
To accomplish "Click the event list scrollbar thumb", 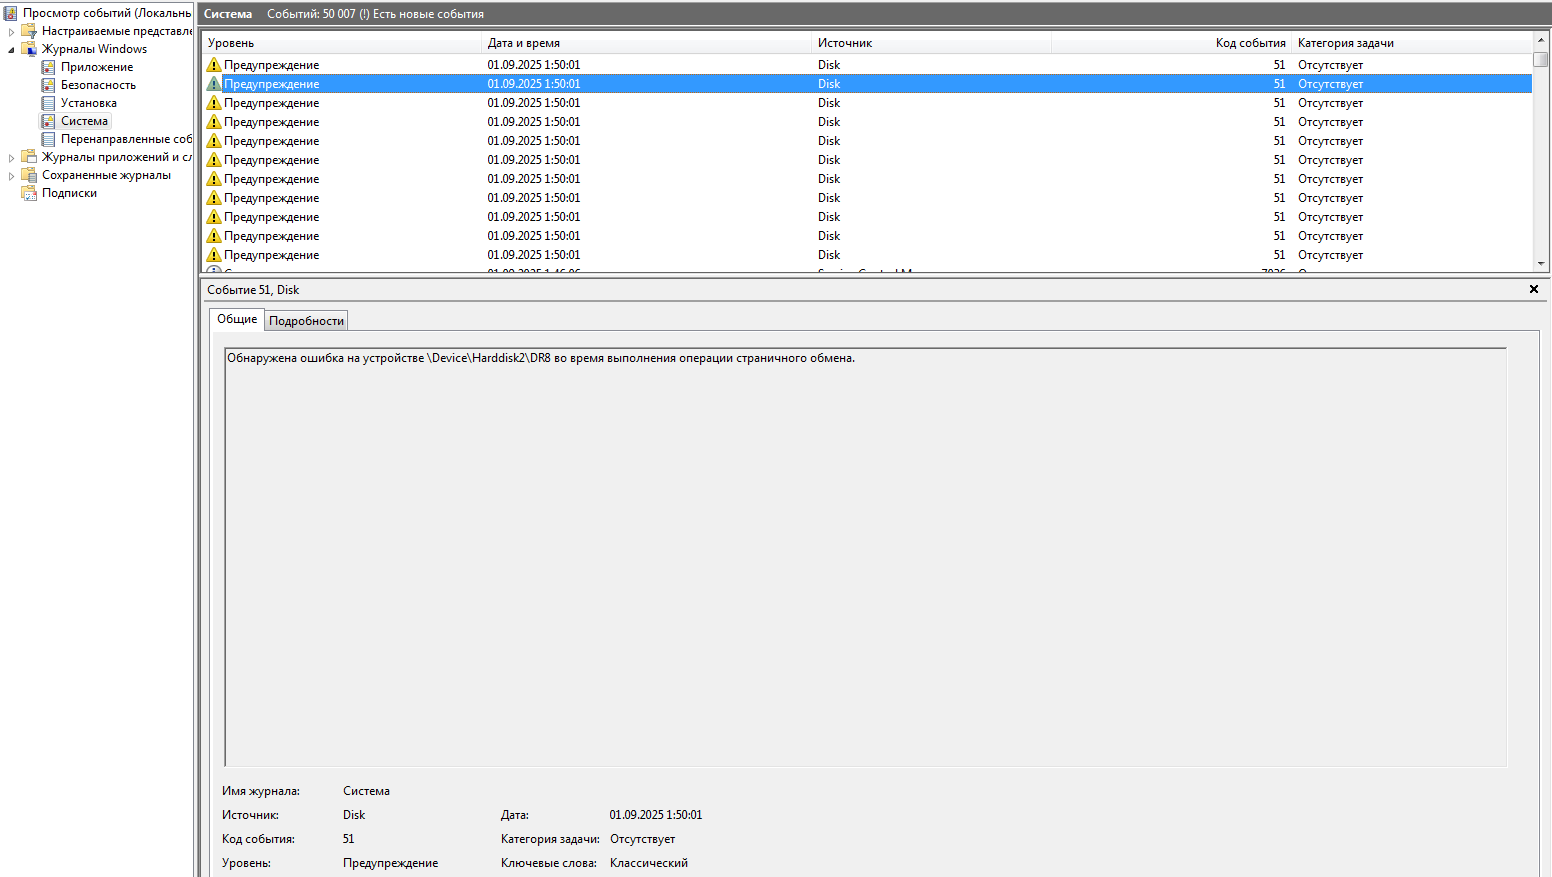I will (x=1541, y=59).
